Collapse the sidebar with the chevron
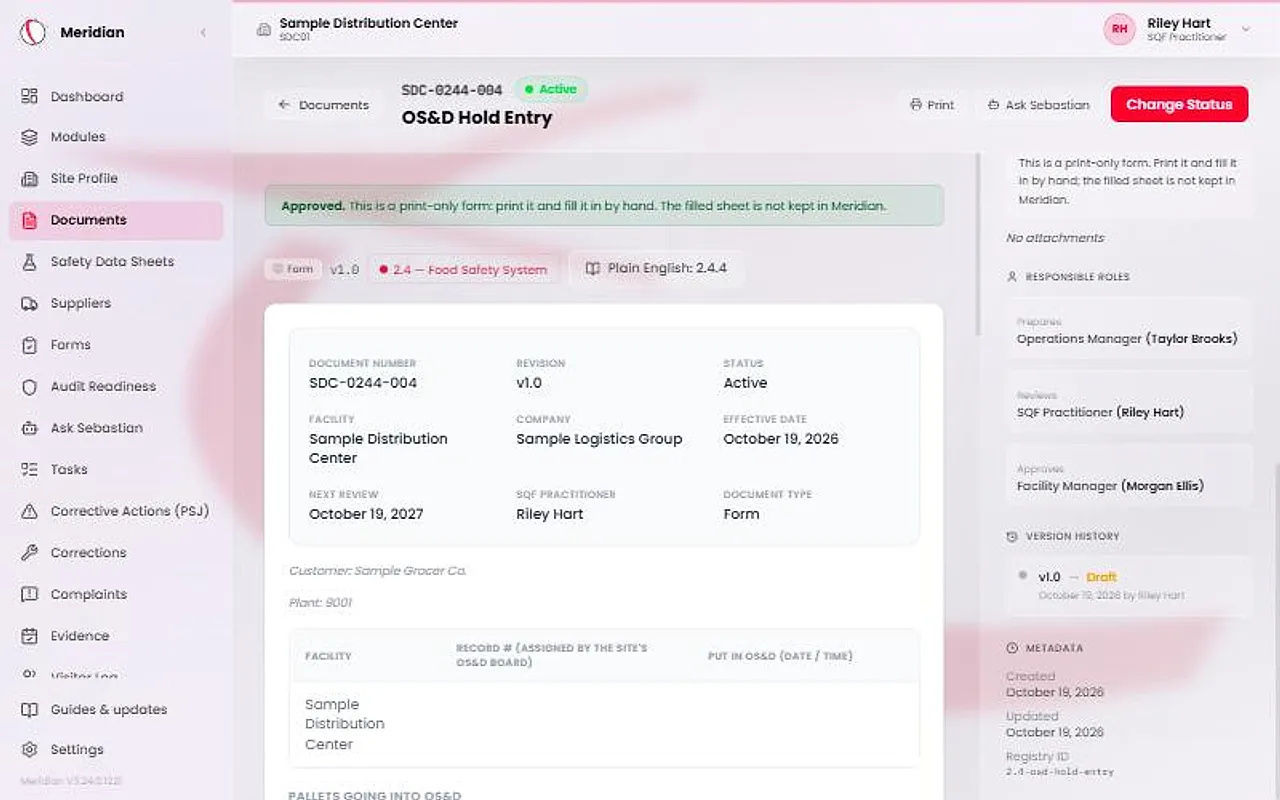 203,32
